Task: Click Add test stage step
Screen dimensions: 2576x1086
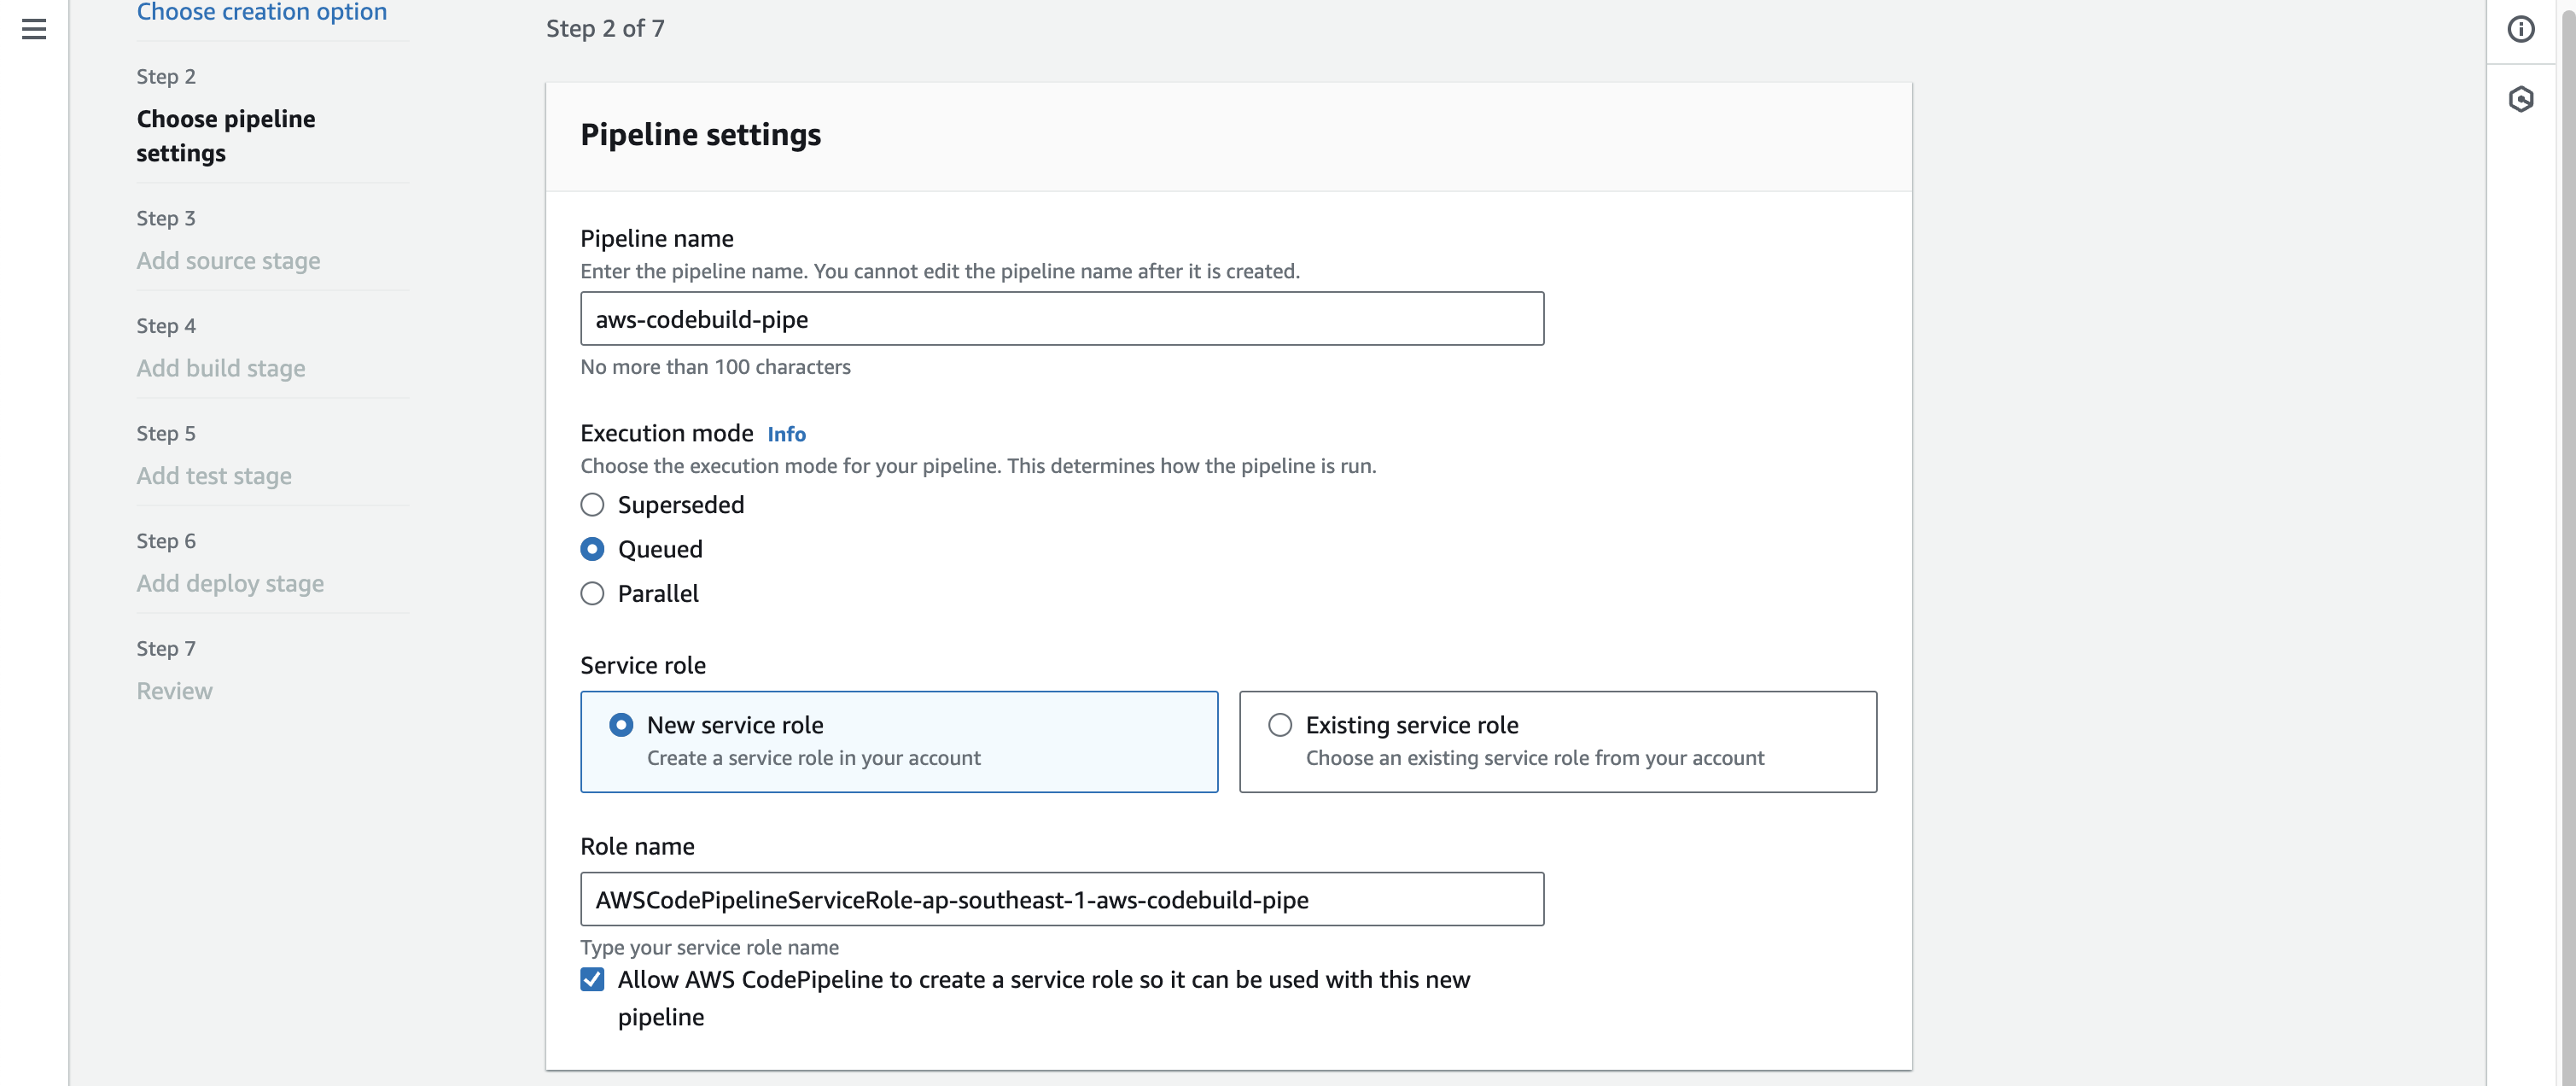Action: [x=214, y=476]
